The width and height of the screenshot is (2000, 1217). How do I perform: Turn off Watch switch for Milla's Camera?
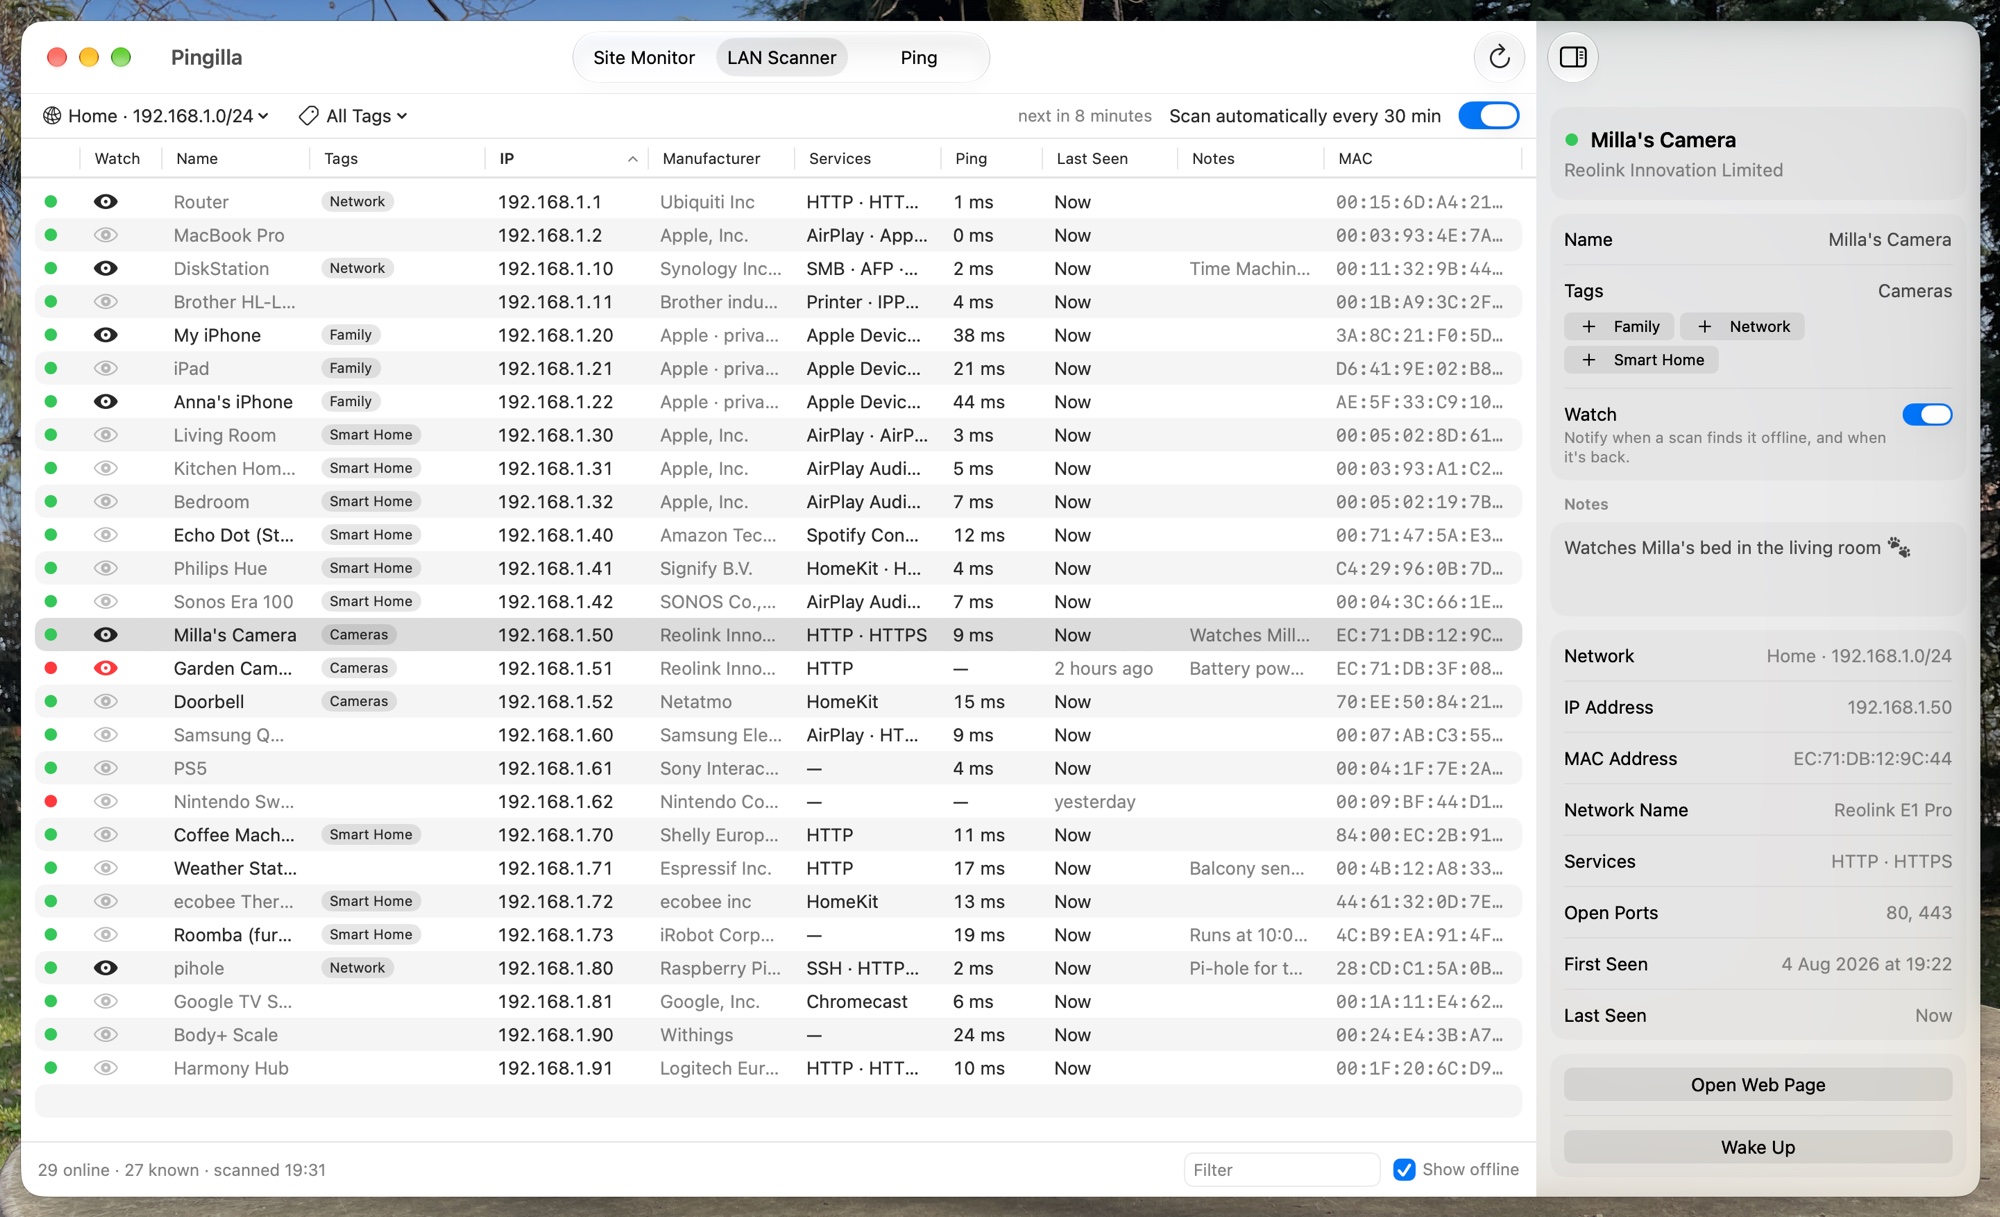pyautogui.click(x=1927, y=414)
